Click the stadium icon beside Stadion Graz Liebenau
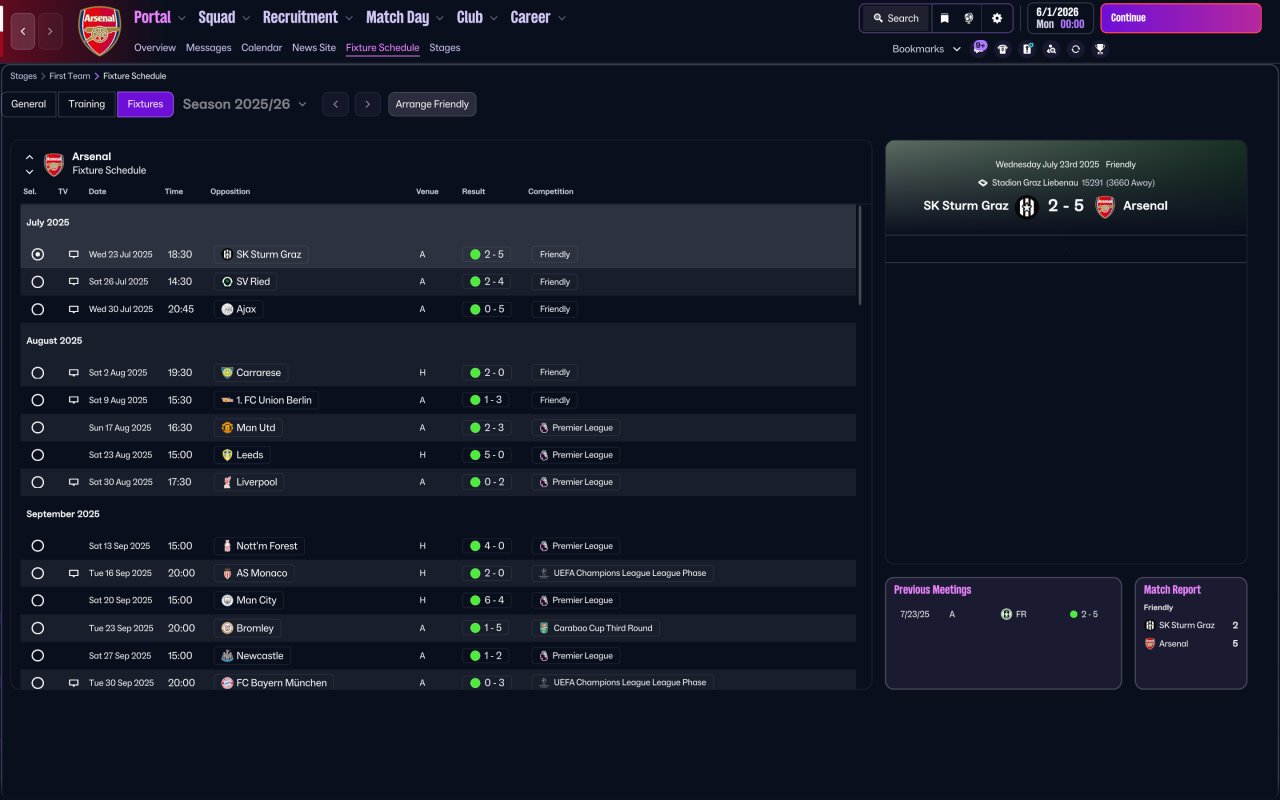 click(x=982, y=183)
